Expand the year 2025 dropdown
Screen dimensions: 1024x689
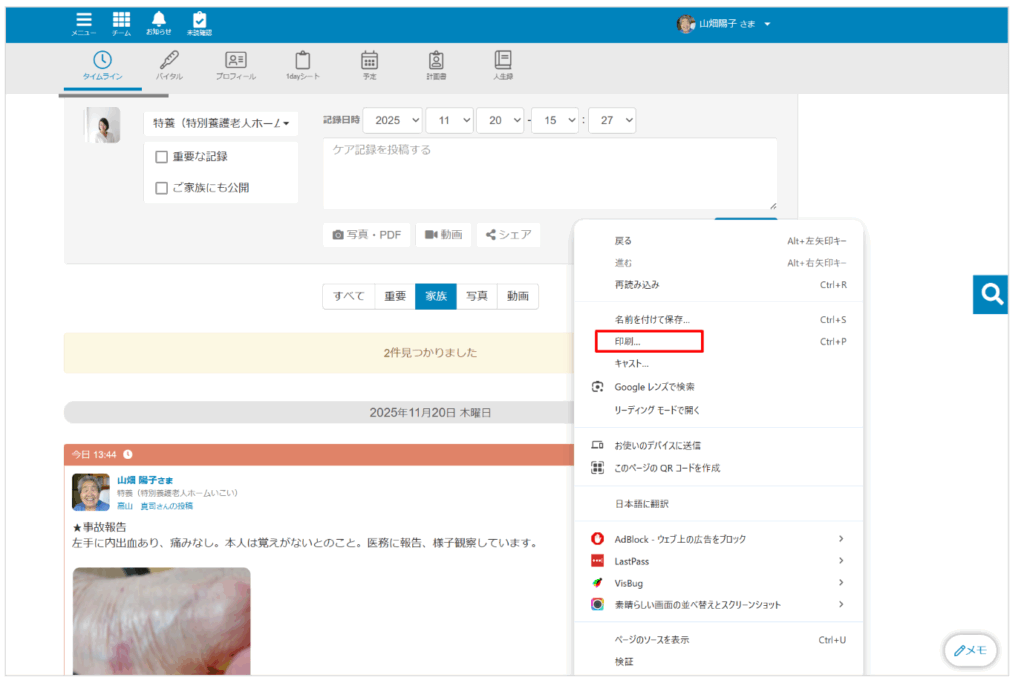pos(391,120)
